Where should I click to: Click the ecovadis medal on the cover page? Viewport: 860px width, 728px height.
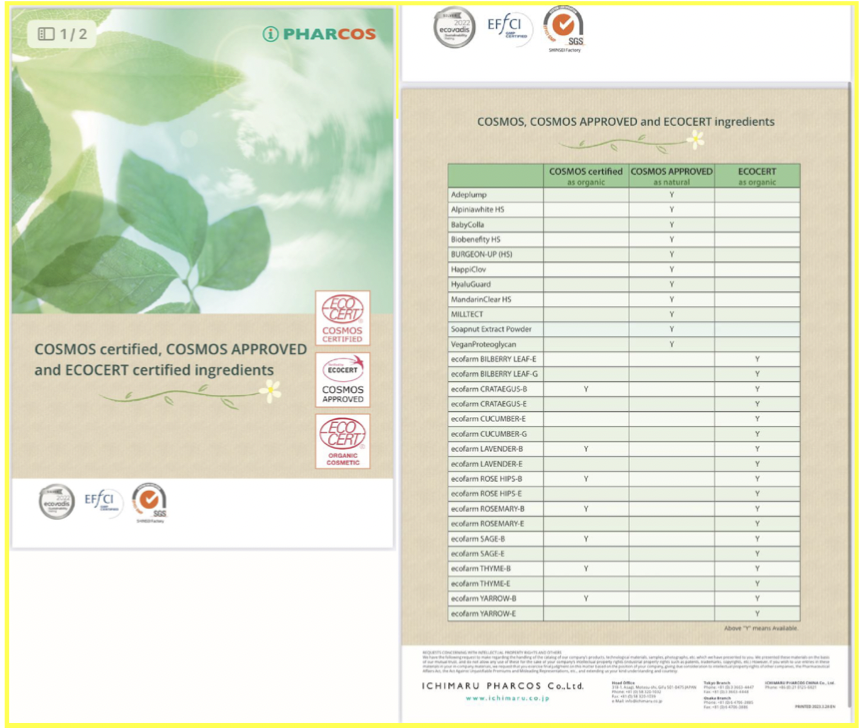tap(56, 501)
